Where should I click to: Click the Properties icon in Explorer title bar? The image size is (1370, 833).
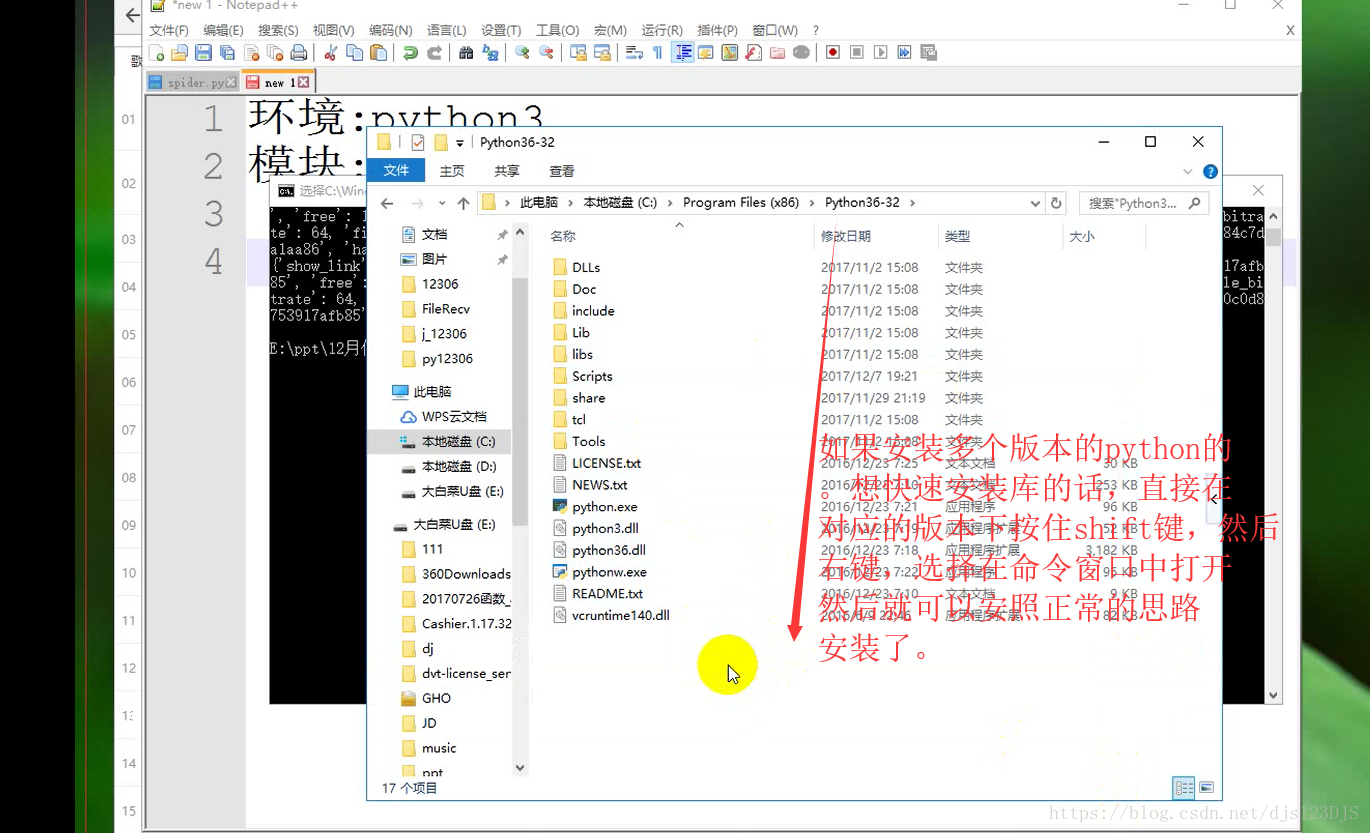pos(418,142)
